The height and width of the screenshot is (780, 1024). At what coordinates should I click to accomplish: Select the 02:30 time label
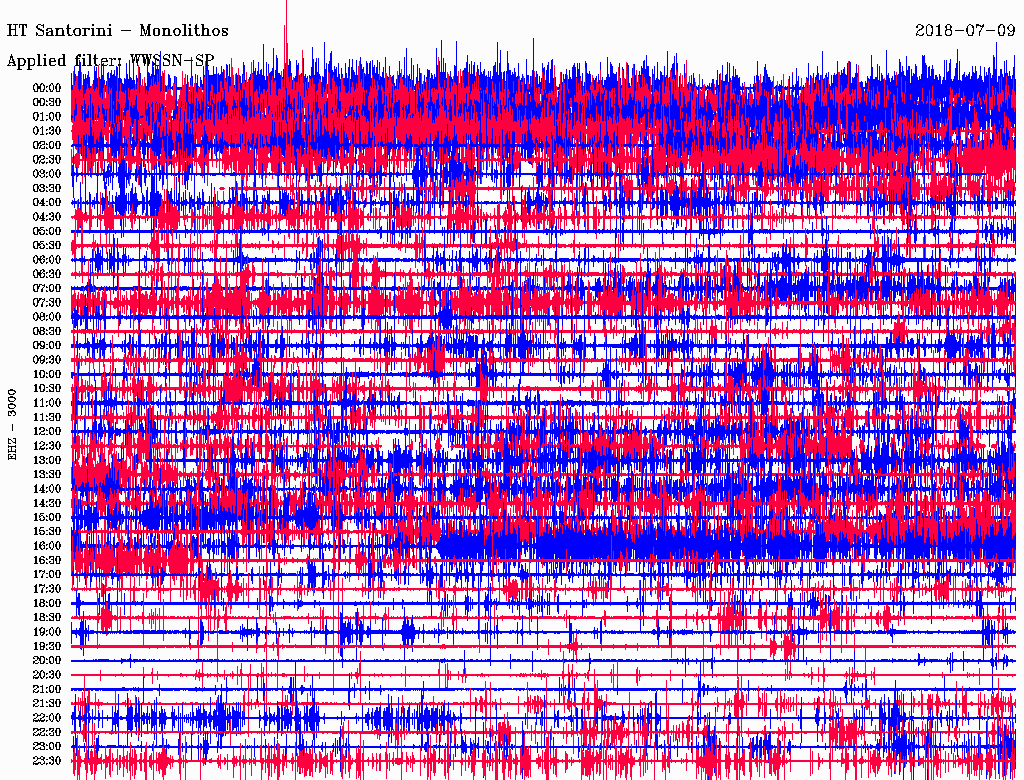coord(47,160)
